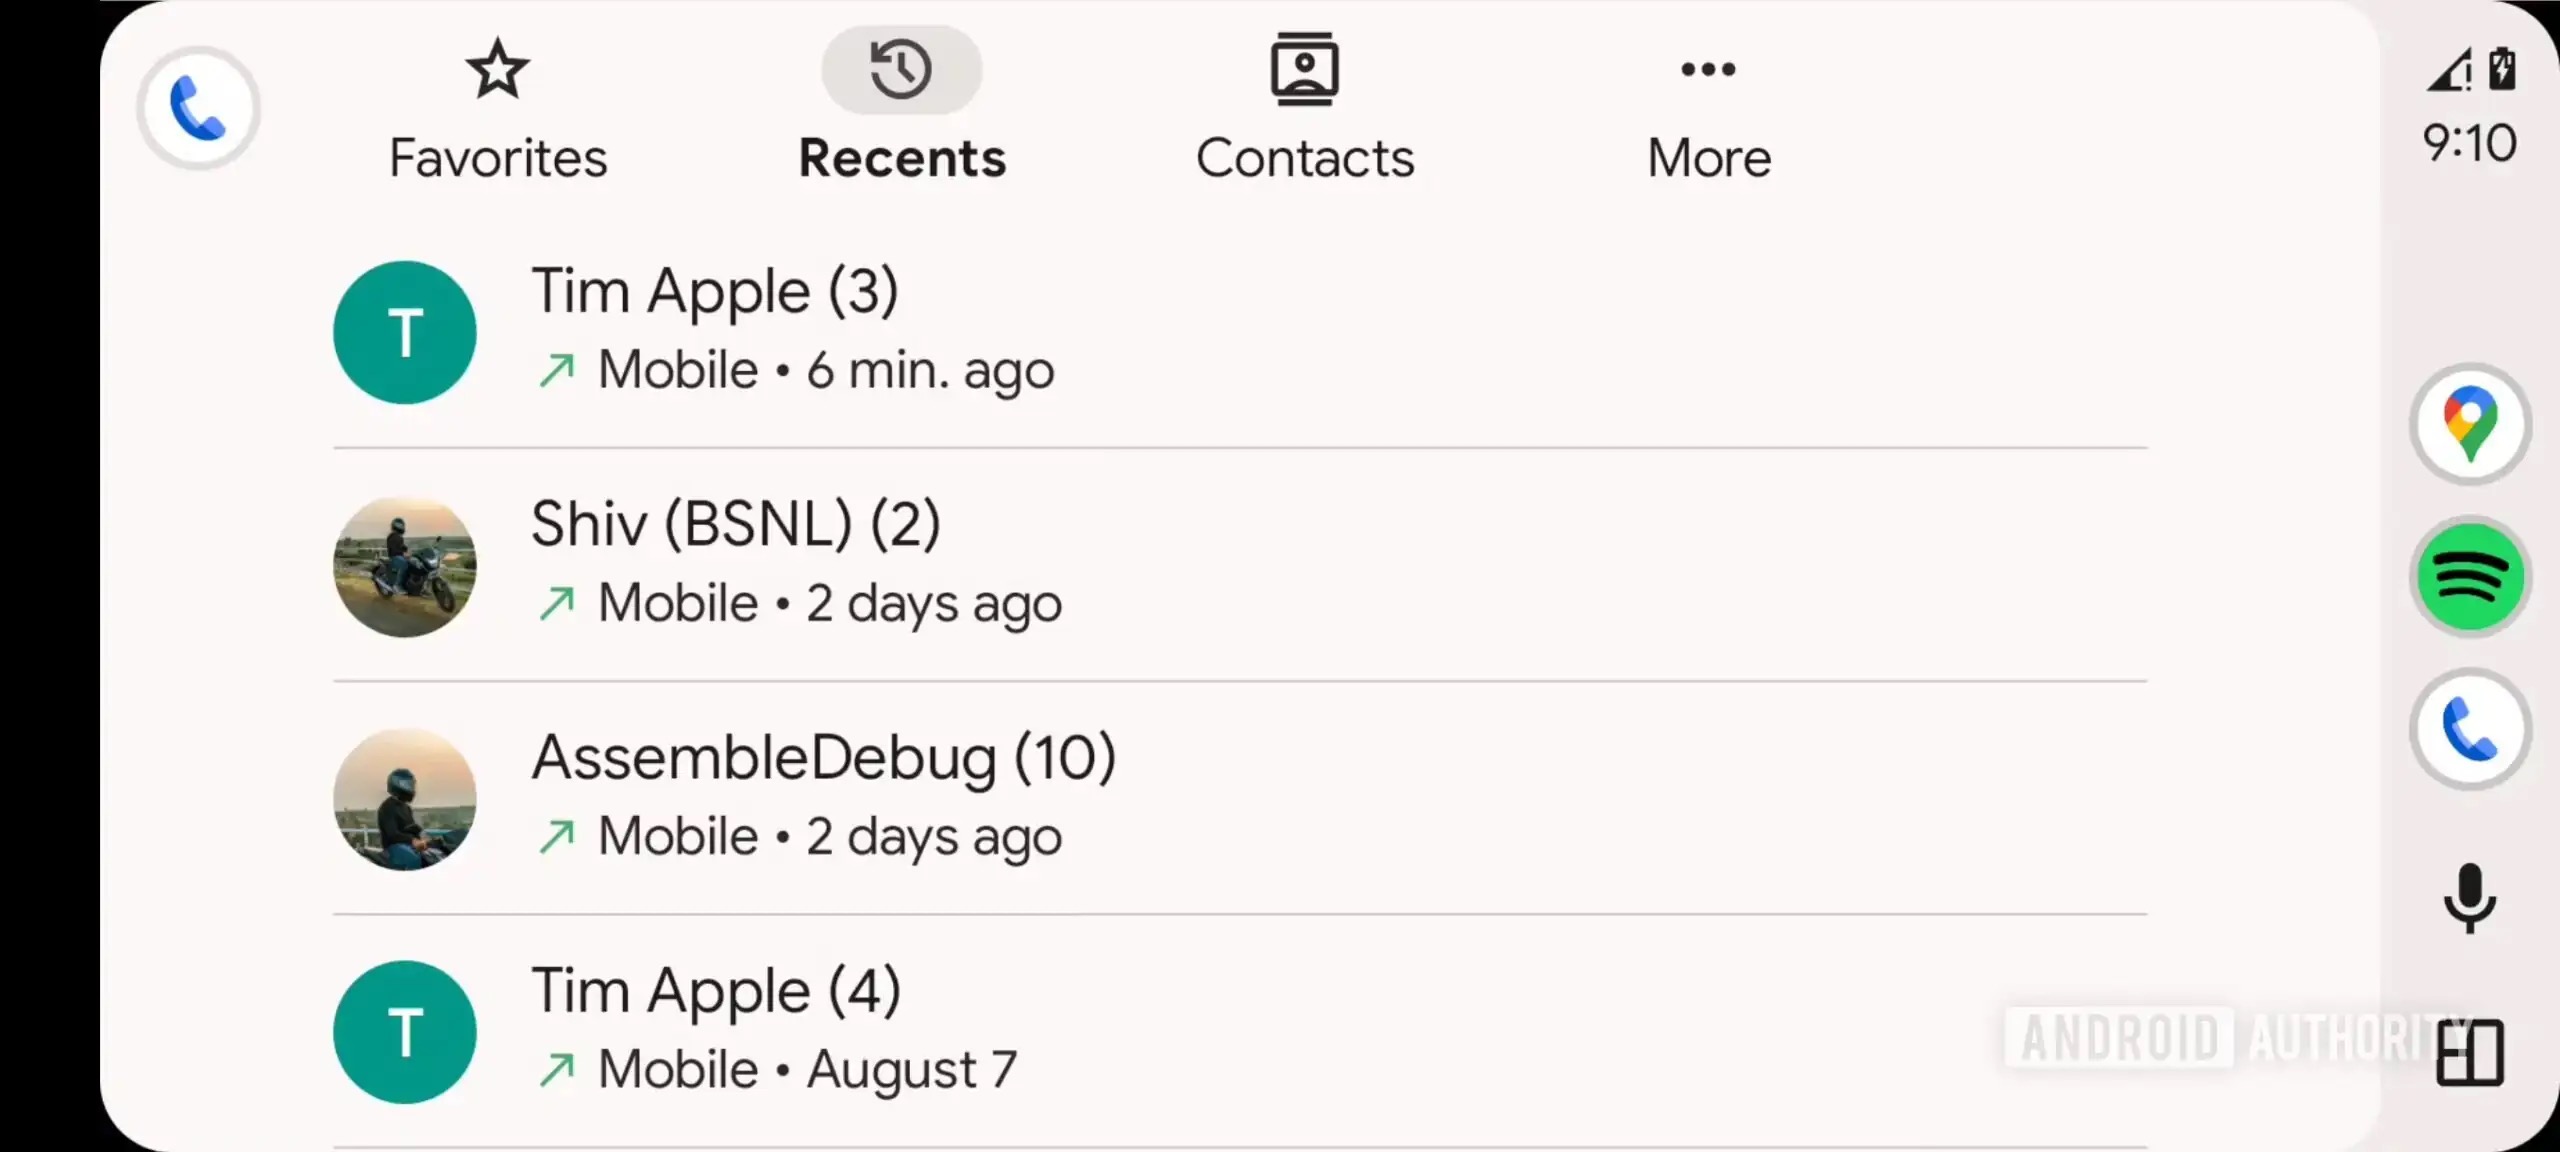The image size is (2560, 1152).
Task: Activate the voice assistant microphone
Action: coord(2469,897)
